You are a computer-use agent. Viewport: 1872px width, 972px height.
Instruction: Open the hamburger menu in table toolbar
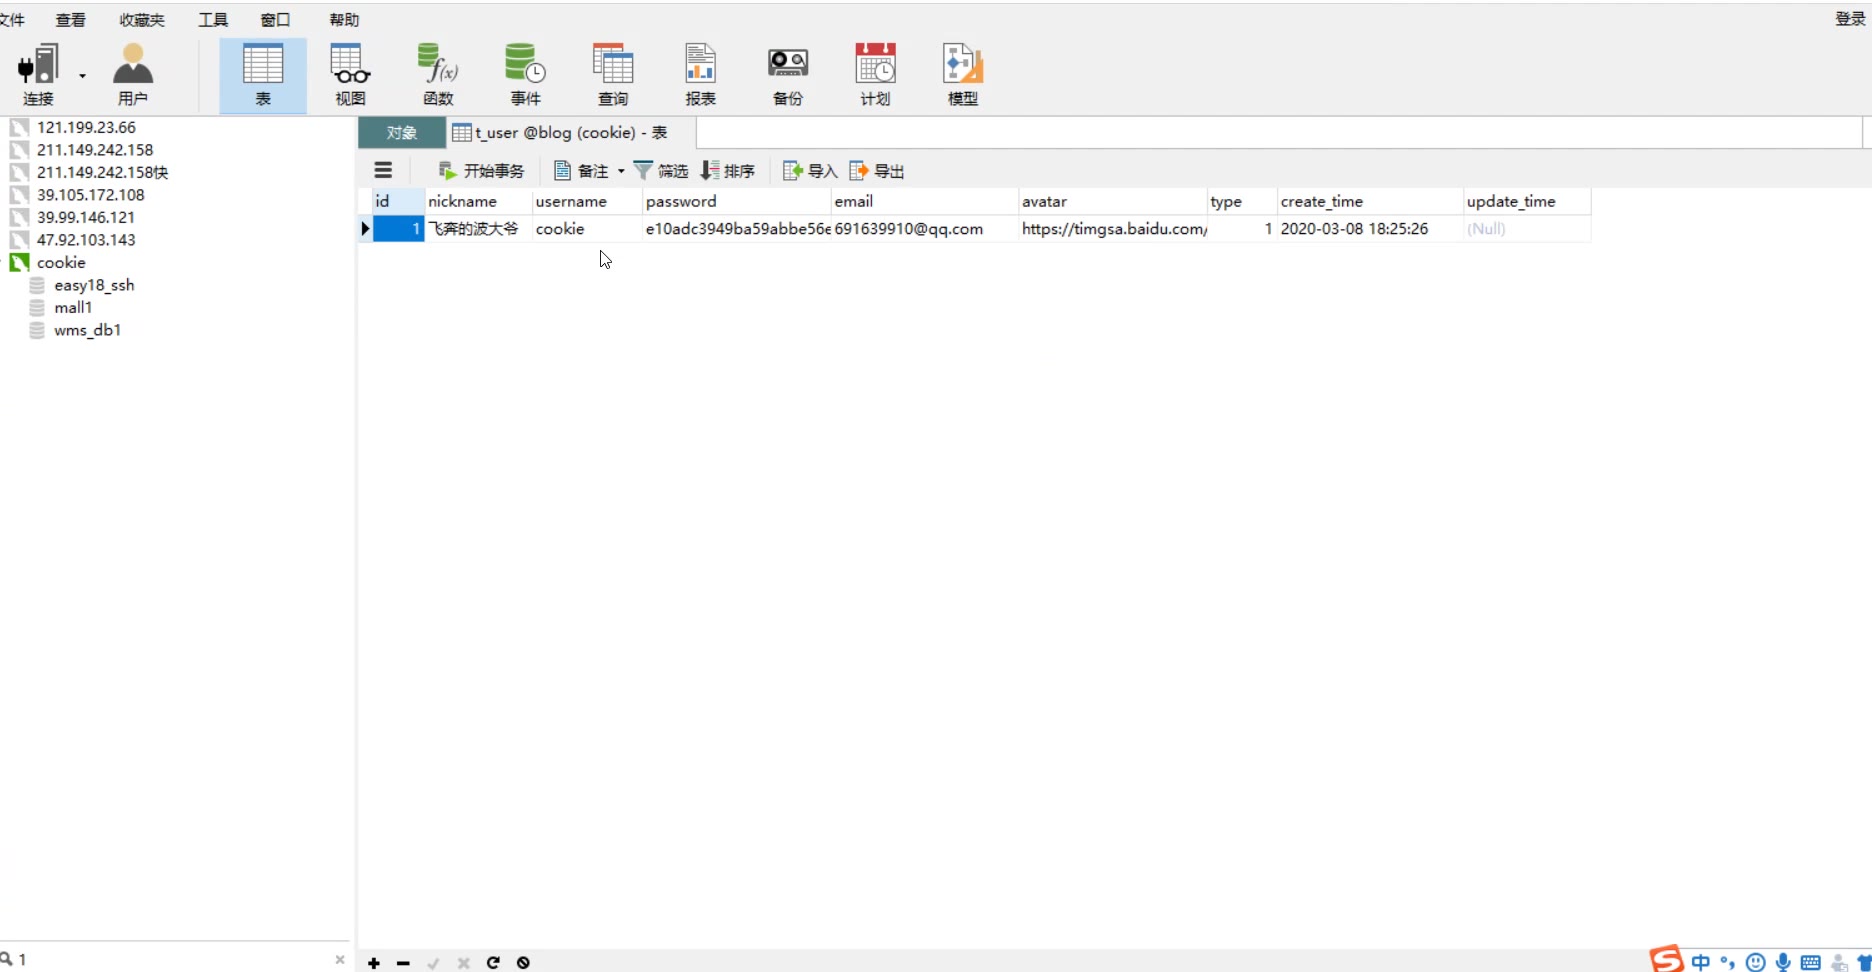pos(383,171)
